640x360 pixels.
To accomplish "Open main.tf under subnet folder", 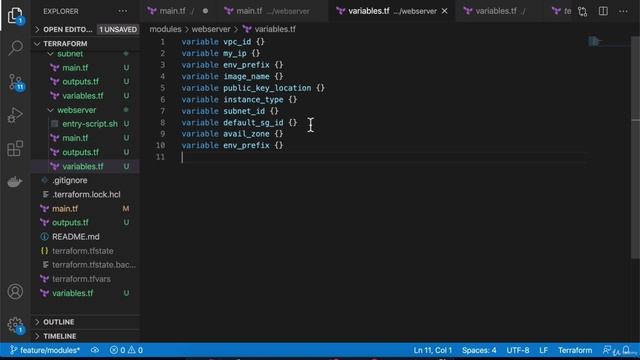I will tap(75, 68).
